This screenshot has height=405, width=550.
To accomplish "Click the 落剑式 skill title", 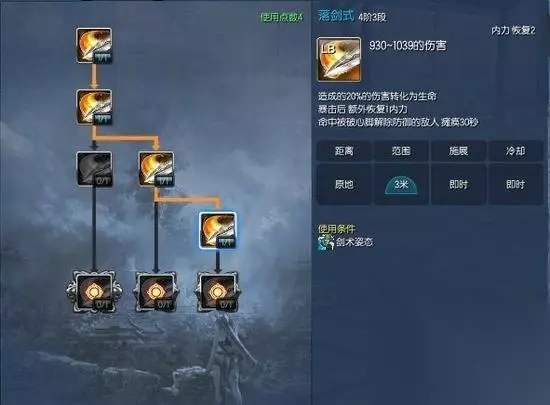I will click(336, 16).
